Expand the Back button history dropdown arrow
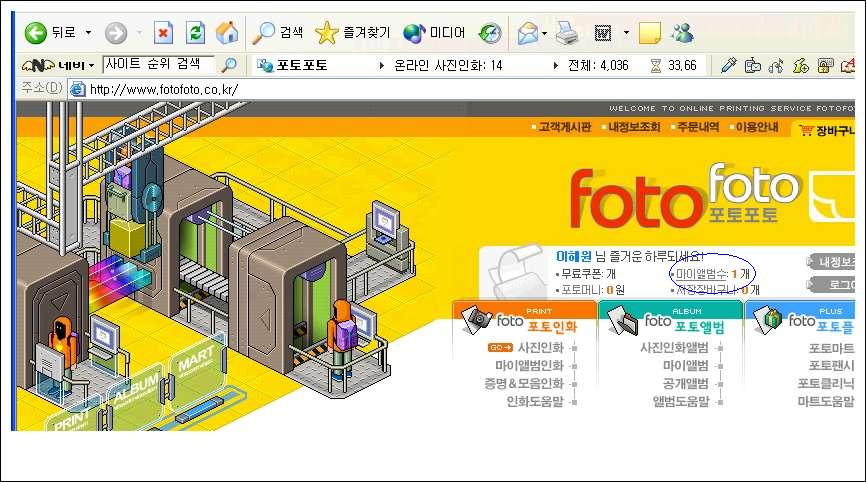 click(x=88, y=33)
